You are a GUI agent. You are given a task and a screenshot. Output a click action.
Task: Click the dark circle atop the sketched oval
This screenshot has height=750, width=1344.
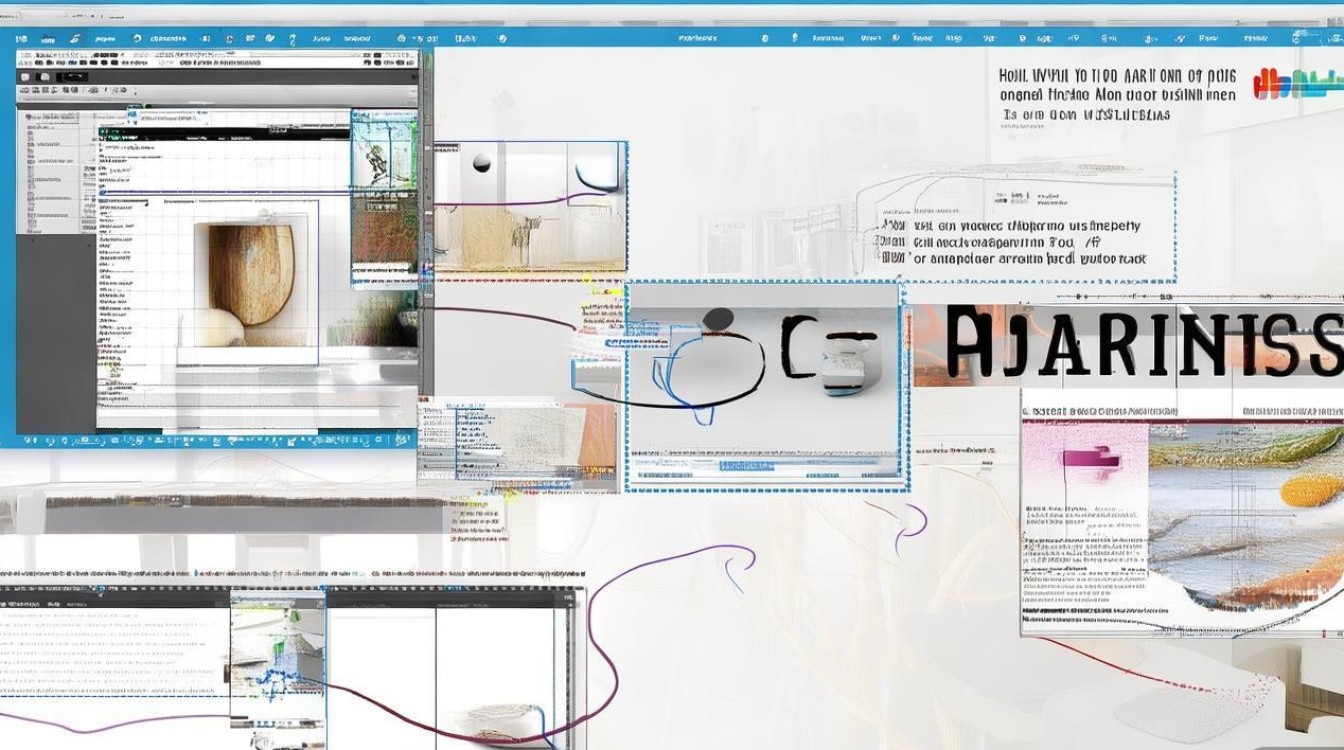tap(716, 320)
